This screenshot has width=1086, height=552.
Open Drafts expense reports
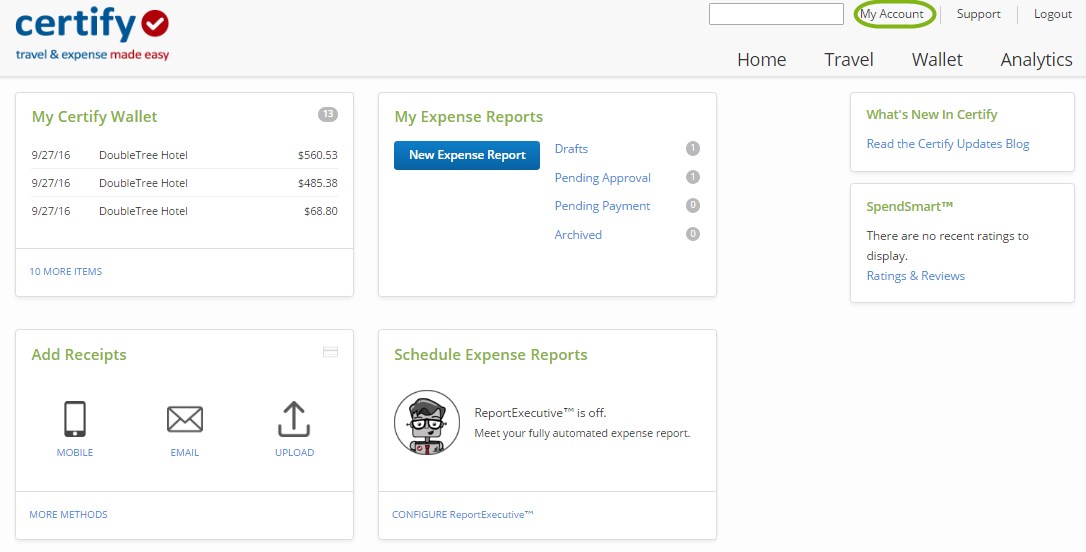(x=571, y=149)
